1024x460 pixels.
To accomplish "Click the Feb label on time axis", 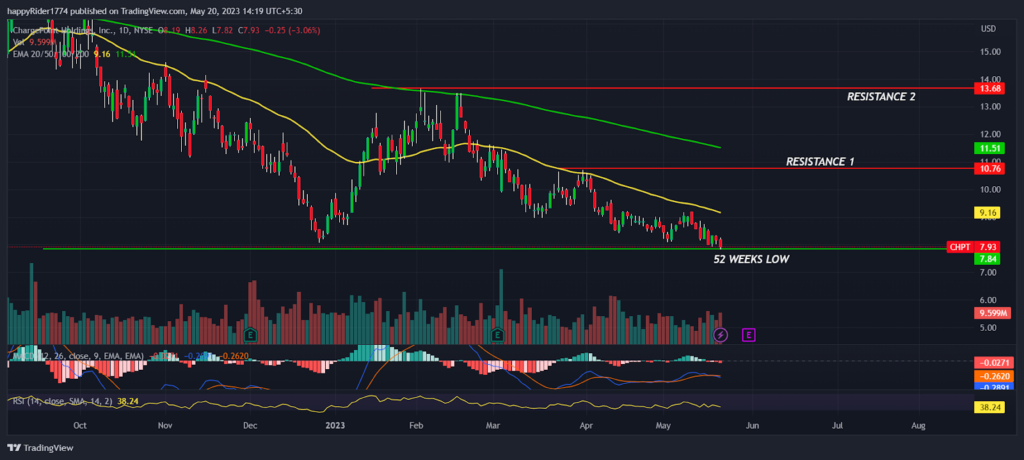I will click(x=416, y=425).
